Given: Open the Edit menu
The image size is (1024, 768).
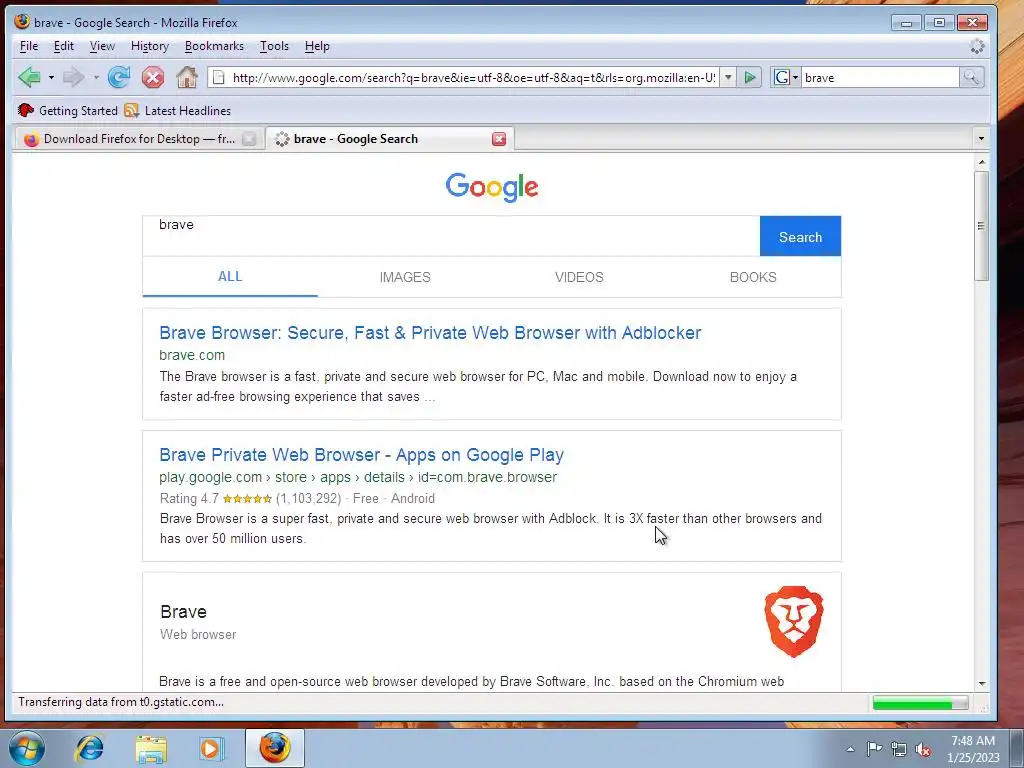Looking at the screenshot, I should tap(63, 46).
